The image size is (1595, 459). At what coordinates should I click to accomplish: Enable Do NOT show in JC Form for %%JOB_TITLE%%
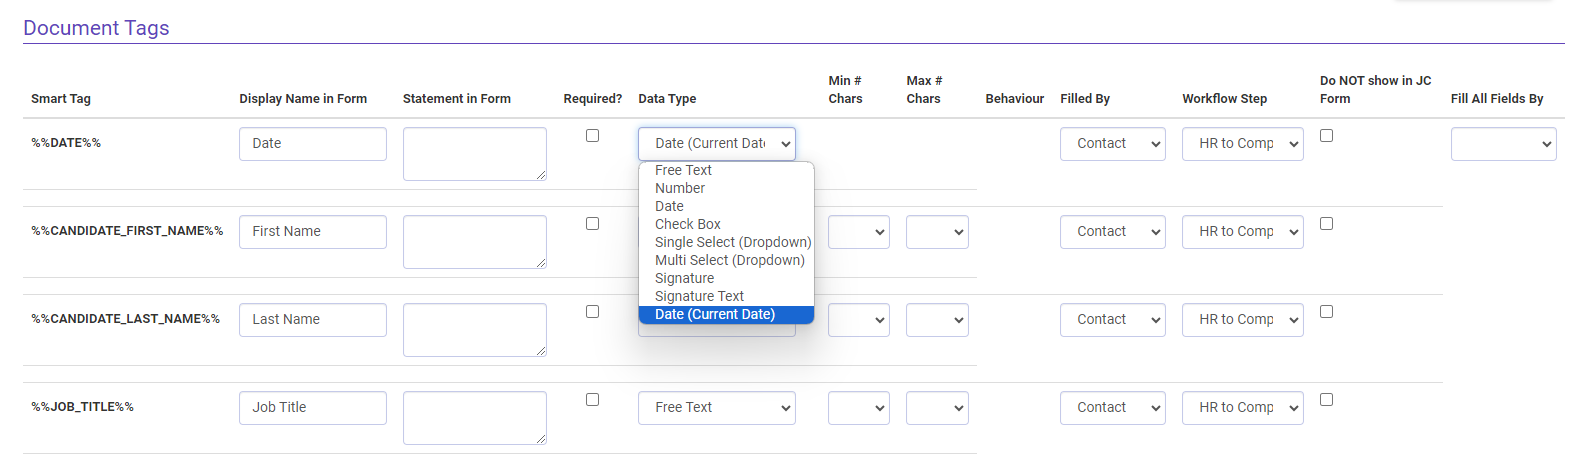1326,399
